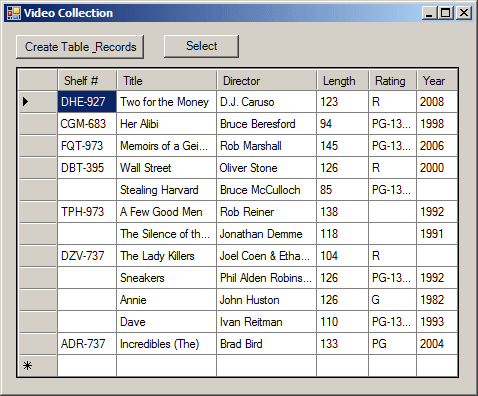
Task: Click the Length column header
Action: coord(343,80)
